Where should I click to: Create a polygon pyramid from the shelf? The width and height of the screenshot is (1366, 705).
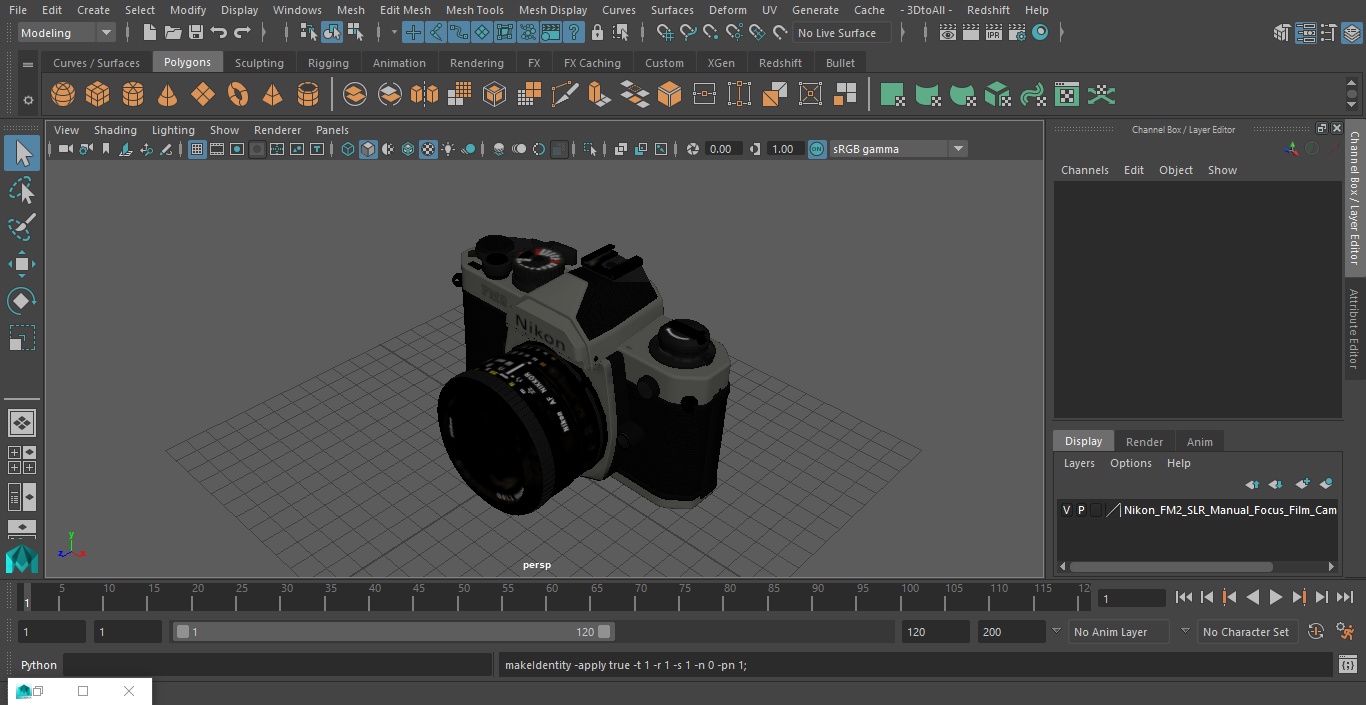click(x=272, y=95)
